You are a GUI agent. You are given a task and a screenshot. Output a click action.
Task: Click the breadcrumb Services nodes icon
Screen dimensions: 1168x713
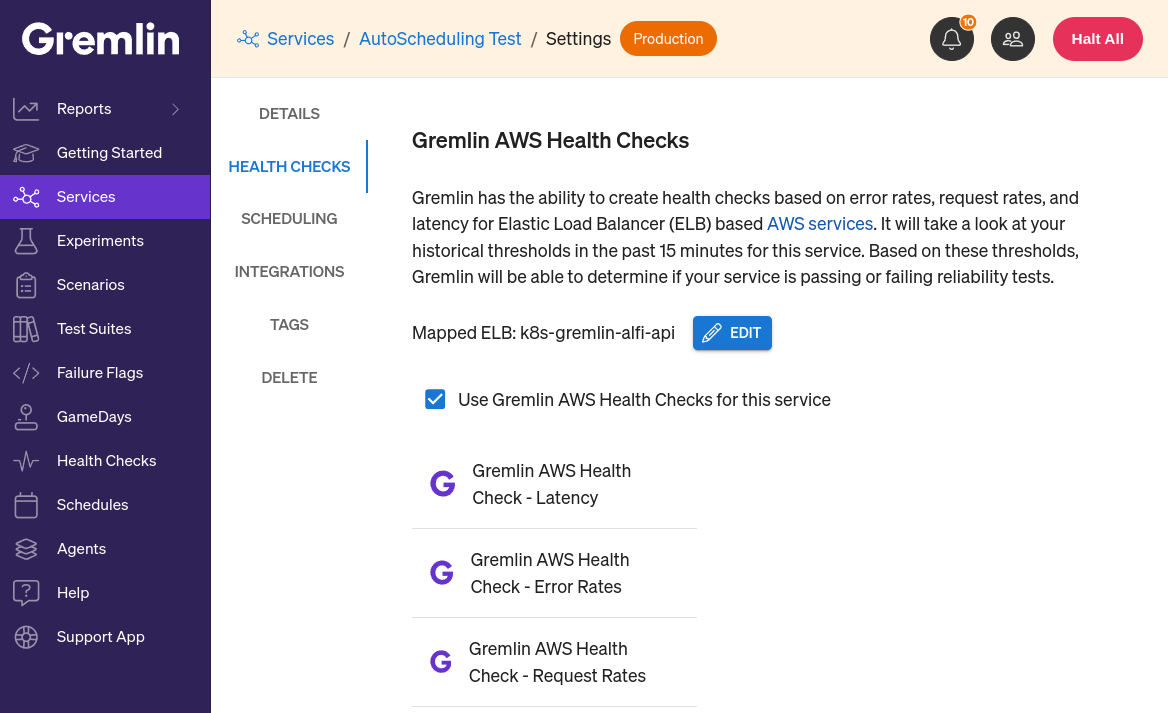tap(248, 39)
